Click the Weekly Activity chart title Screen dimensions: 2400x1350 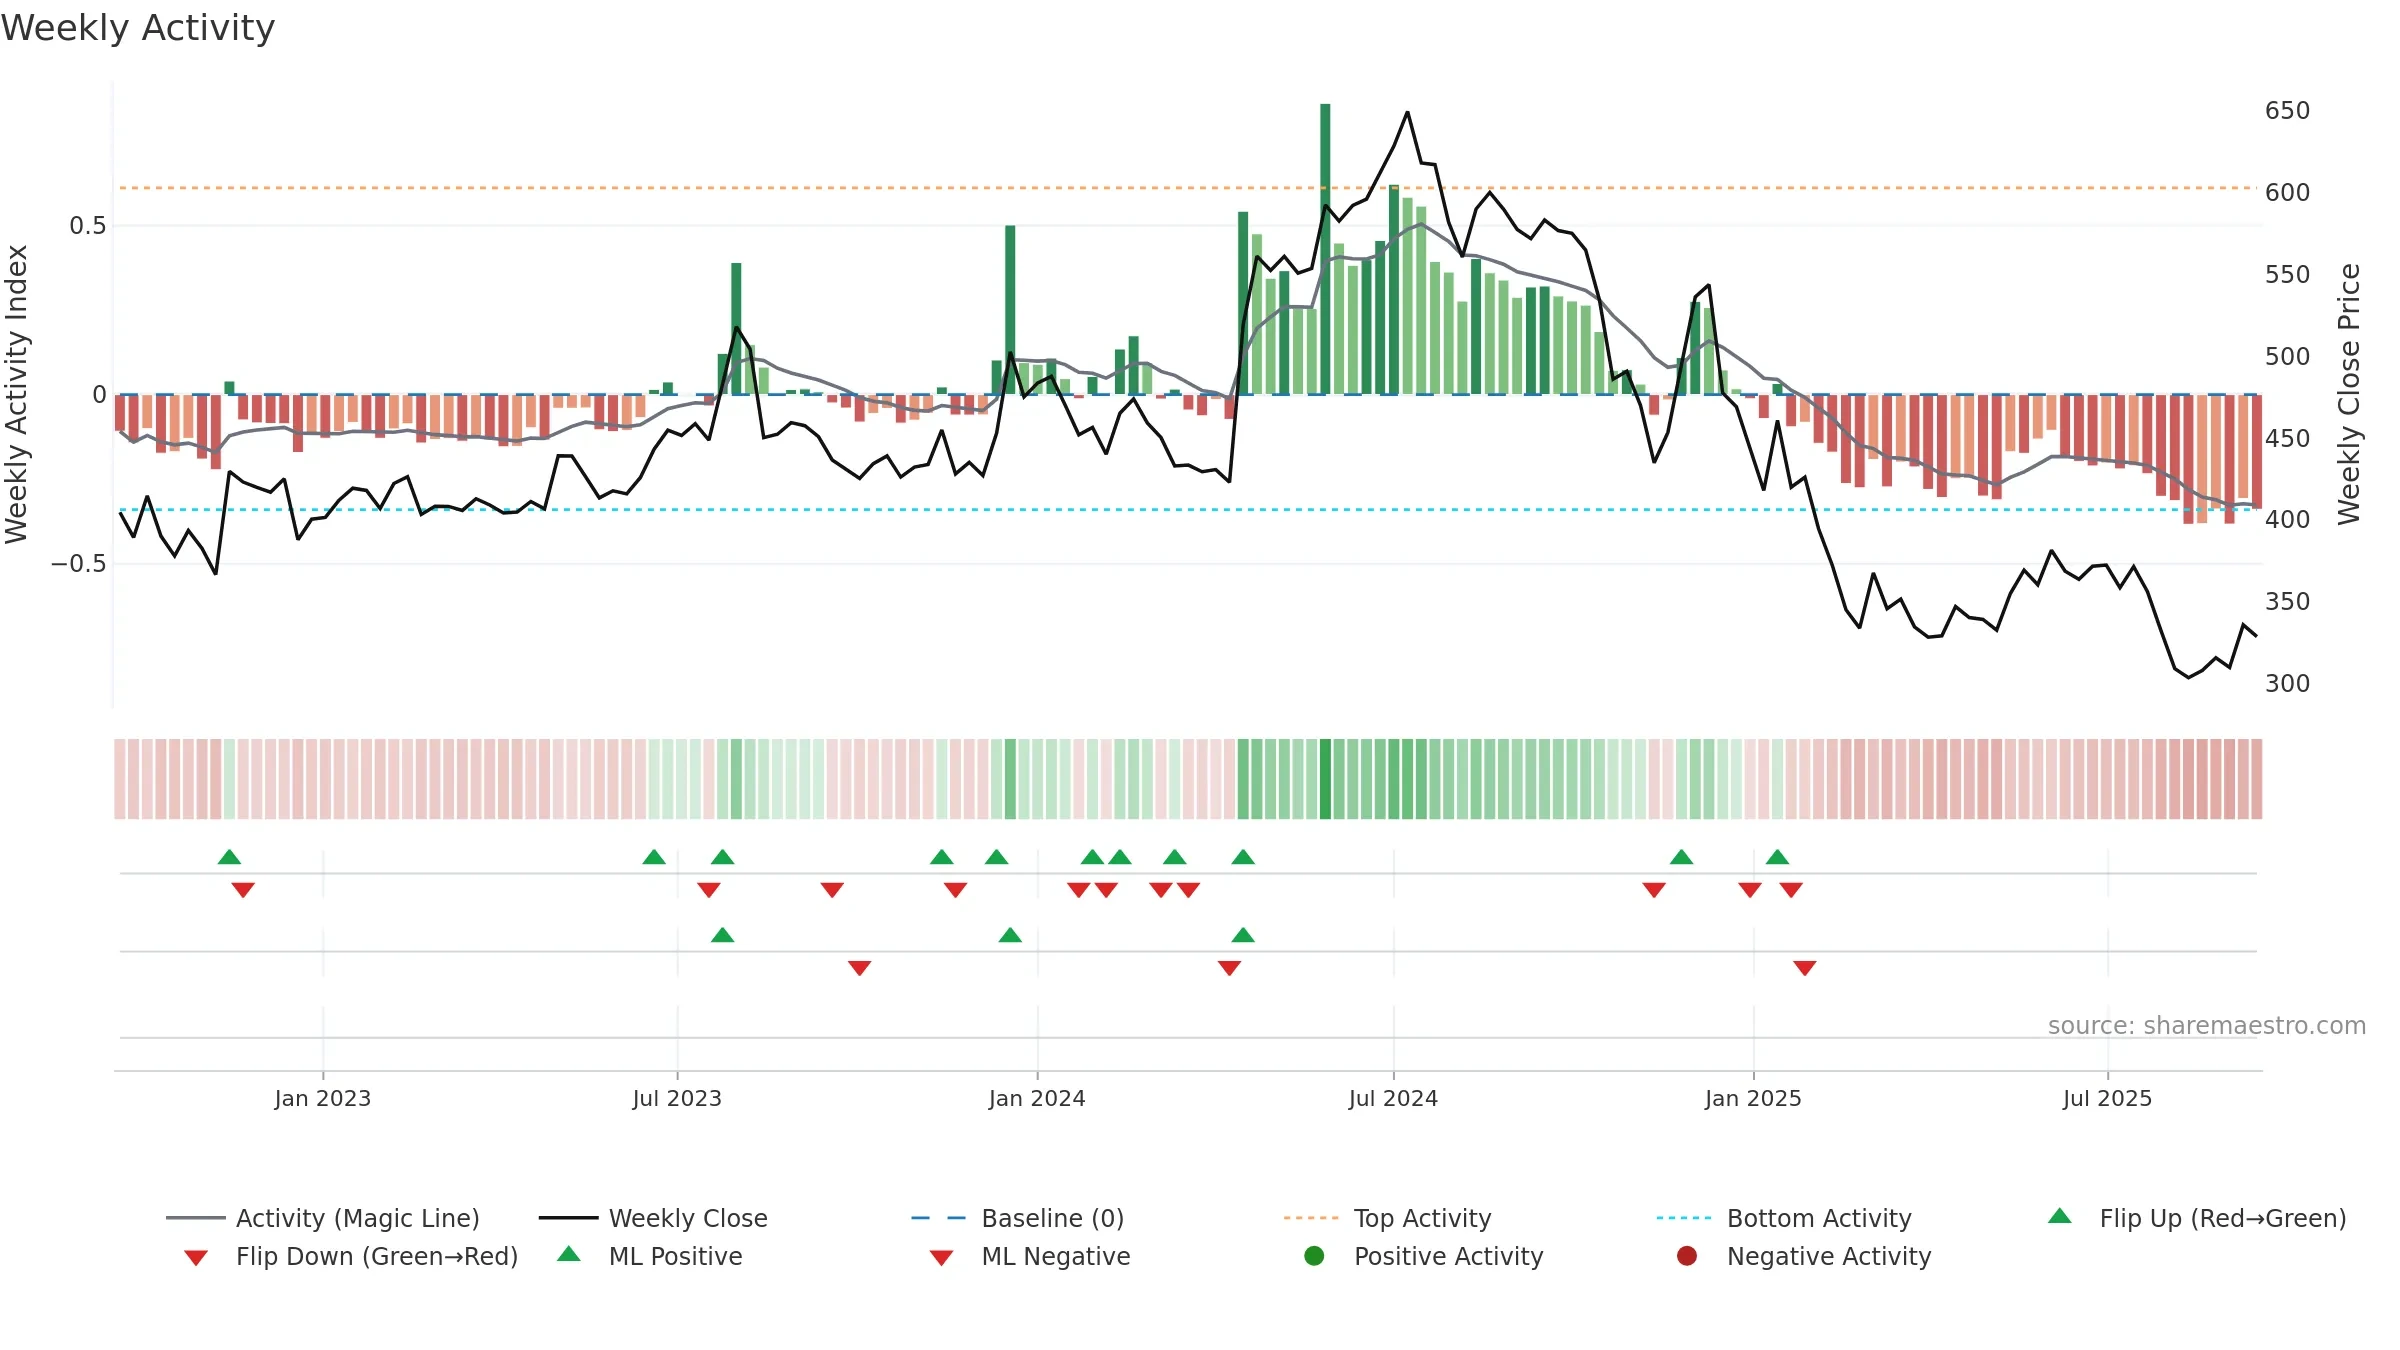[x=138, y=28]
